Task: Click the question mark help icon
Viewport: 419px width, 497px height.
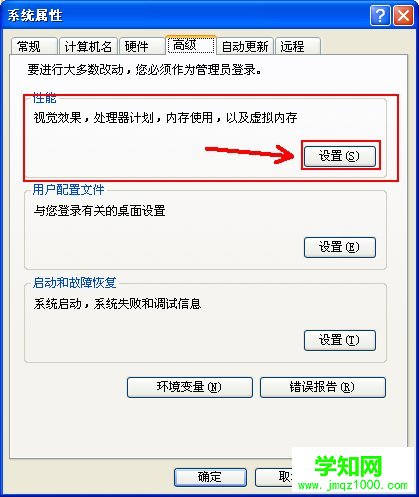Action: click(x=380, y=15)
